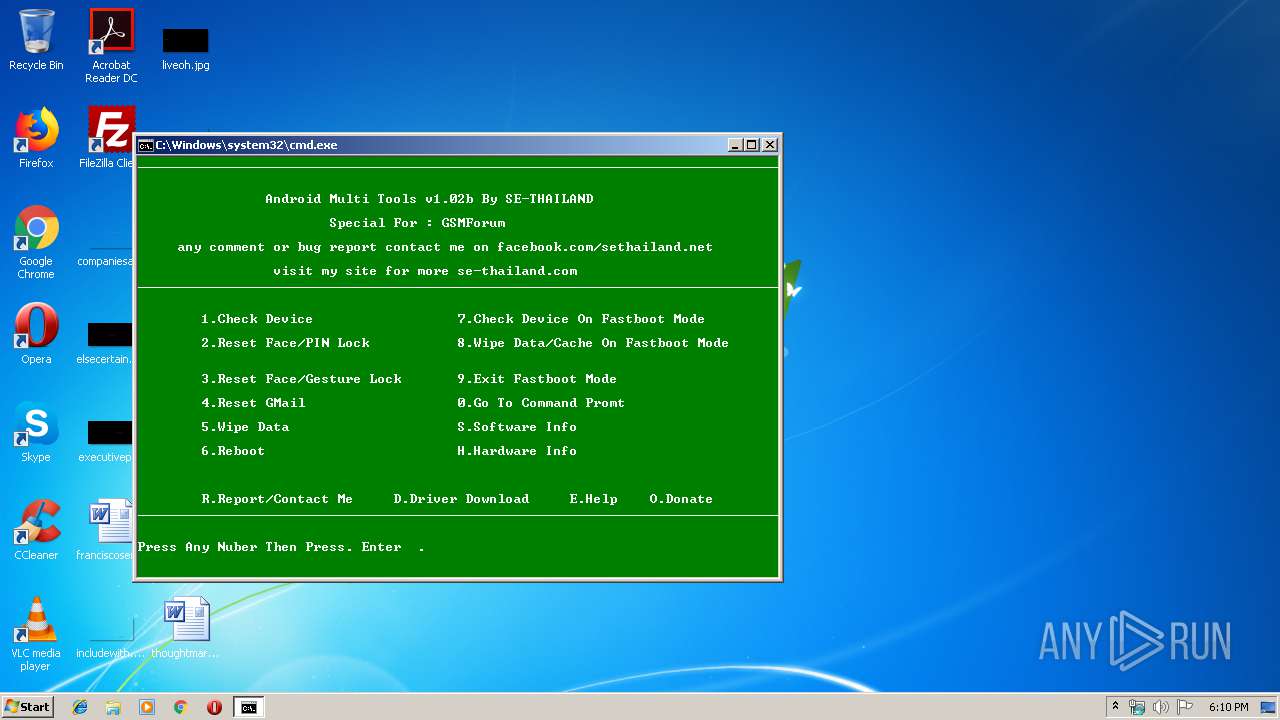Select the franciscoser Word document icon
1280x720 pixels.
click(x=108, y=530)
